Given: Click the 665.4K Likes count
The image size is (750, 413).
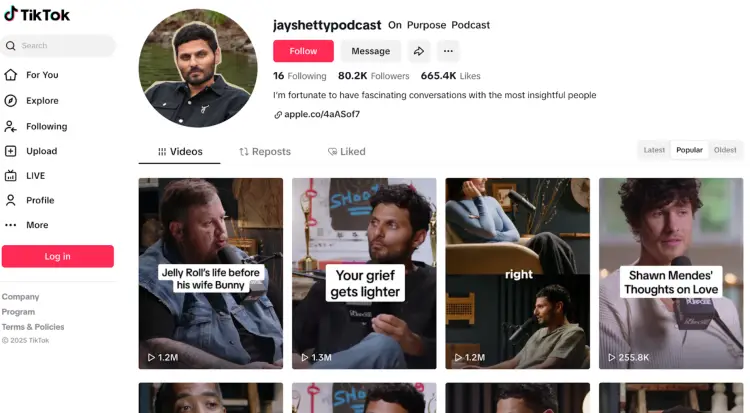Looking at the screenshot, I should click(x=451, y=76).
